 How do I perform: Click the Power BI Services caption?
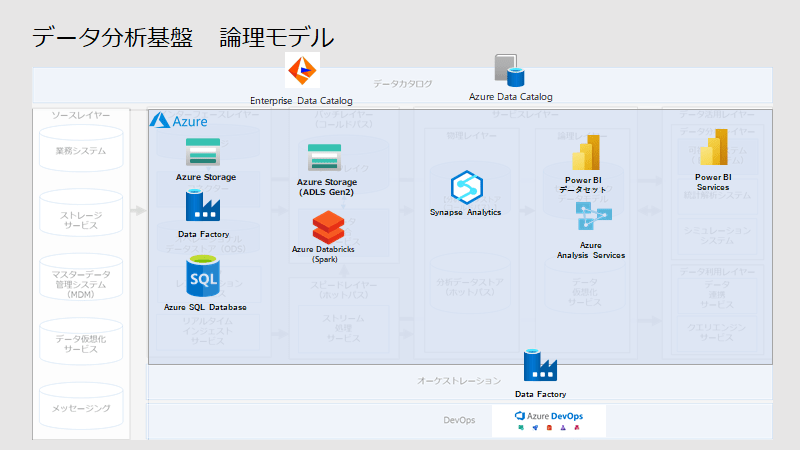(713, 182)
